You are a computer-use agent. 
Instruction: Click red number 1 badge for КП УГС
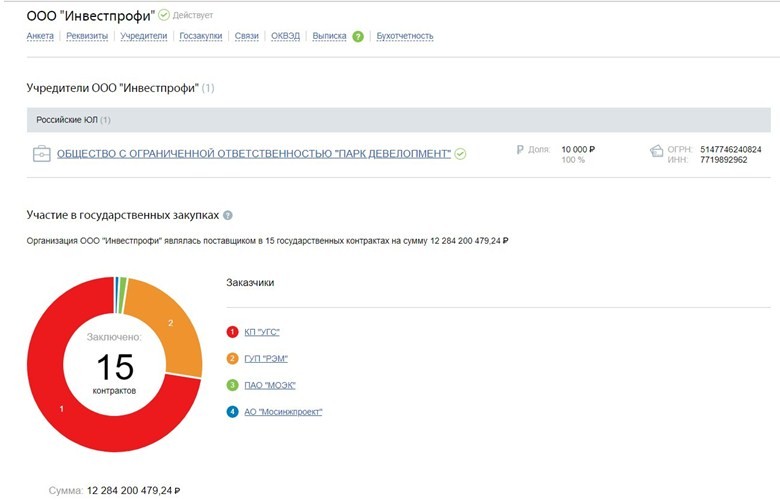233,332
